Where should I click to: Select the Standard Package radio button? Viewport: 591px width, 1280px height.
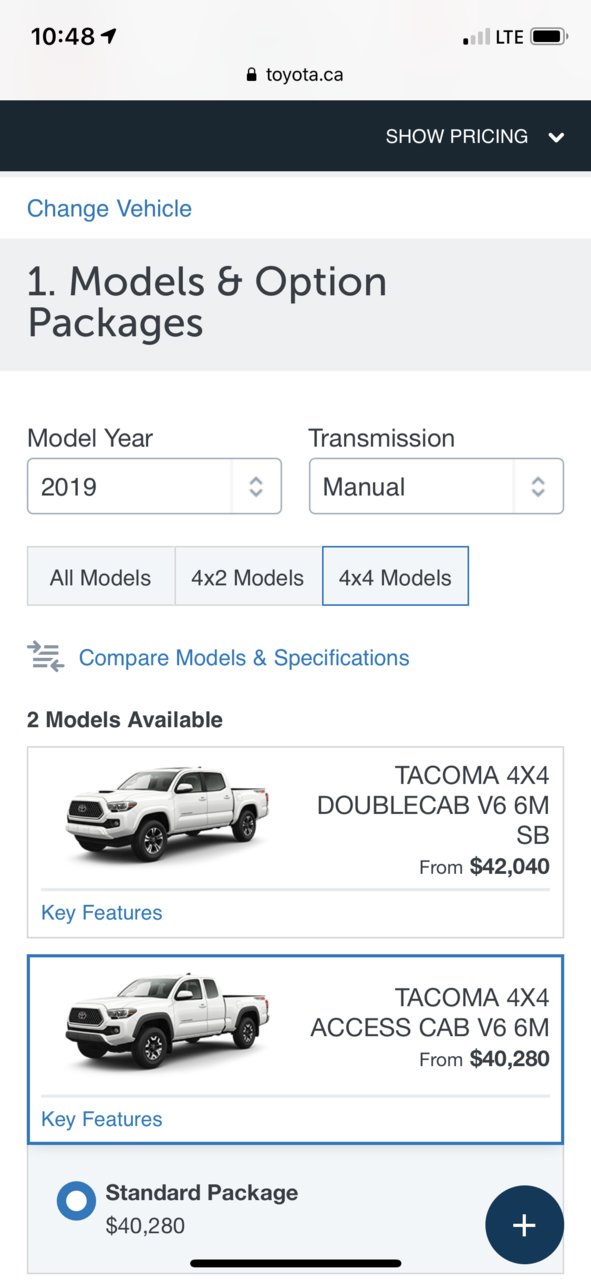(76, 1201)
